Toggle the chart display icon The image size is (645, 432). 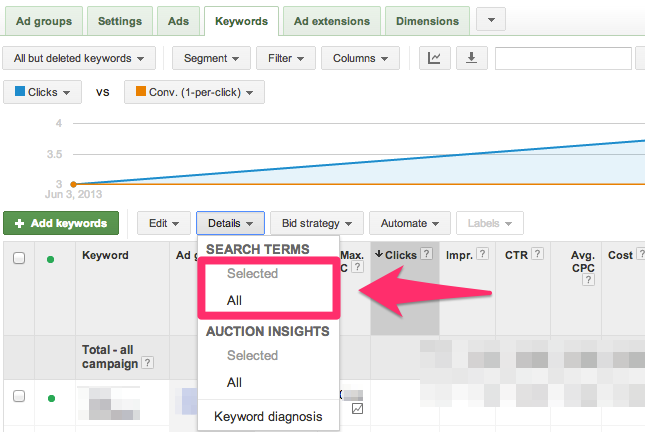pyautogui.click(x=434, y=58)
